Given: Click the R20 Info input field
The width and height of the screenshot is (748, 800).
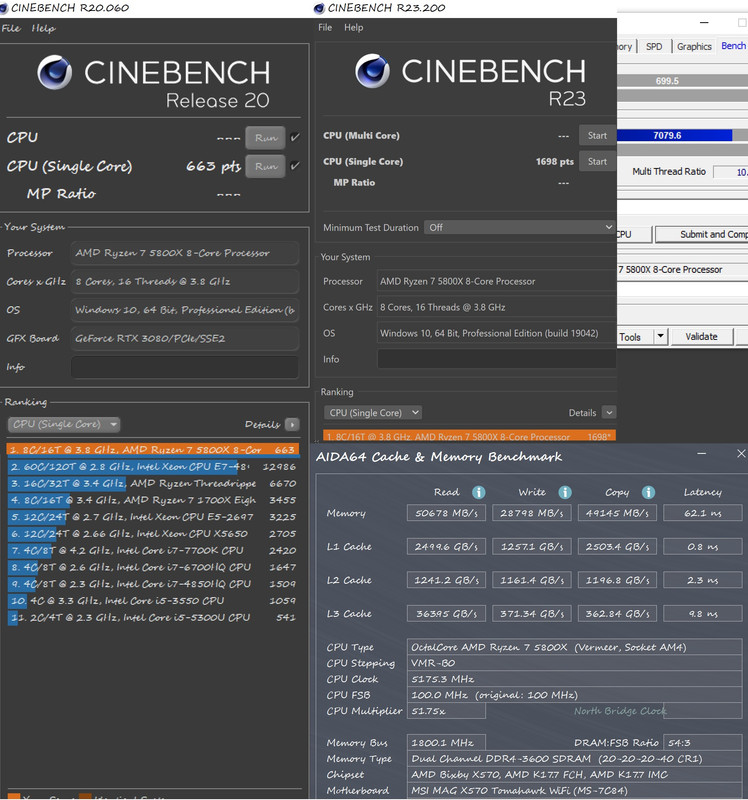Looking at the screenshot, I should [185, 367].
